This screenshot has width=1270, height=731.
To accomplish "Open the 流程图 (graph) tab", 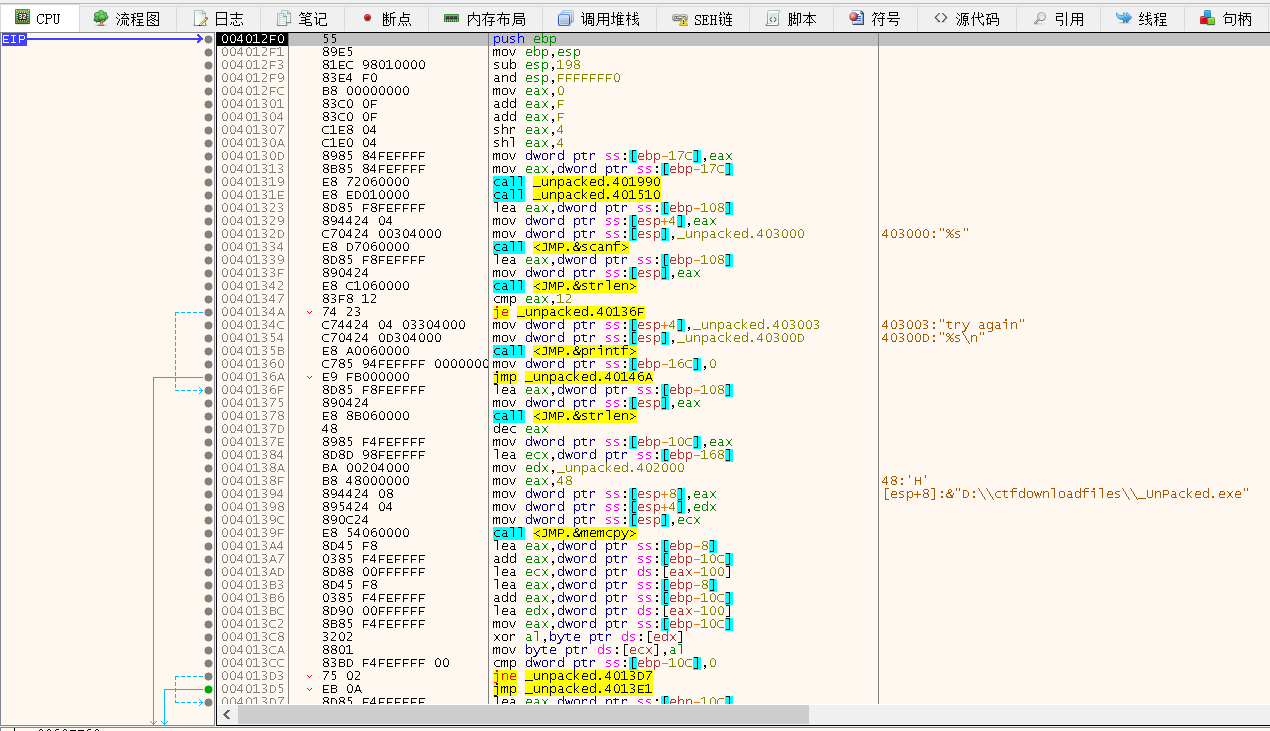I will 126,18.
